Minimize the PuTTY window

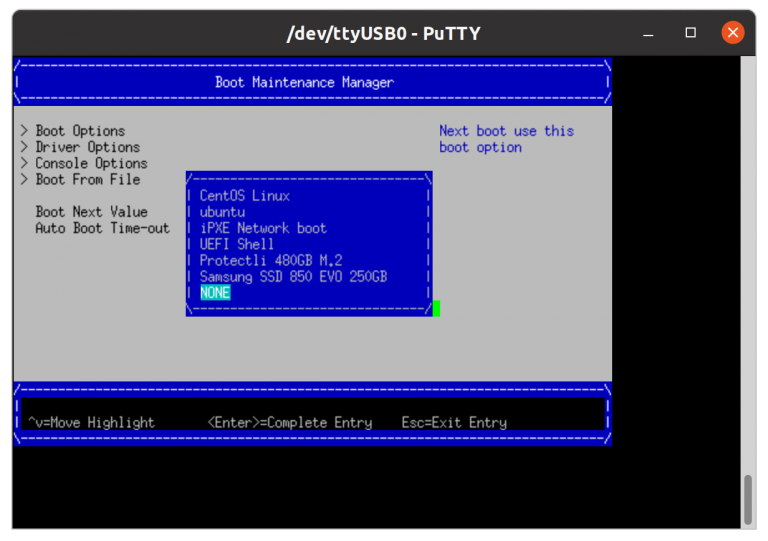point(648,33)
